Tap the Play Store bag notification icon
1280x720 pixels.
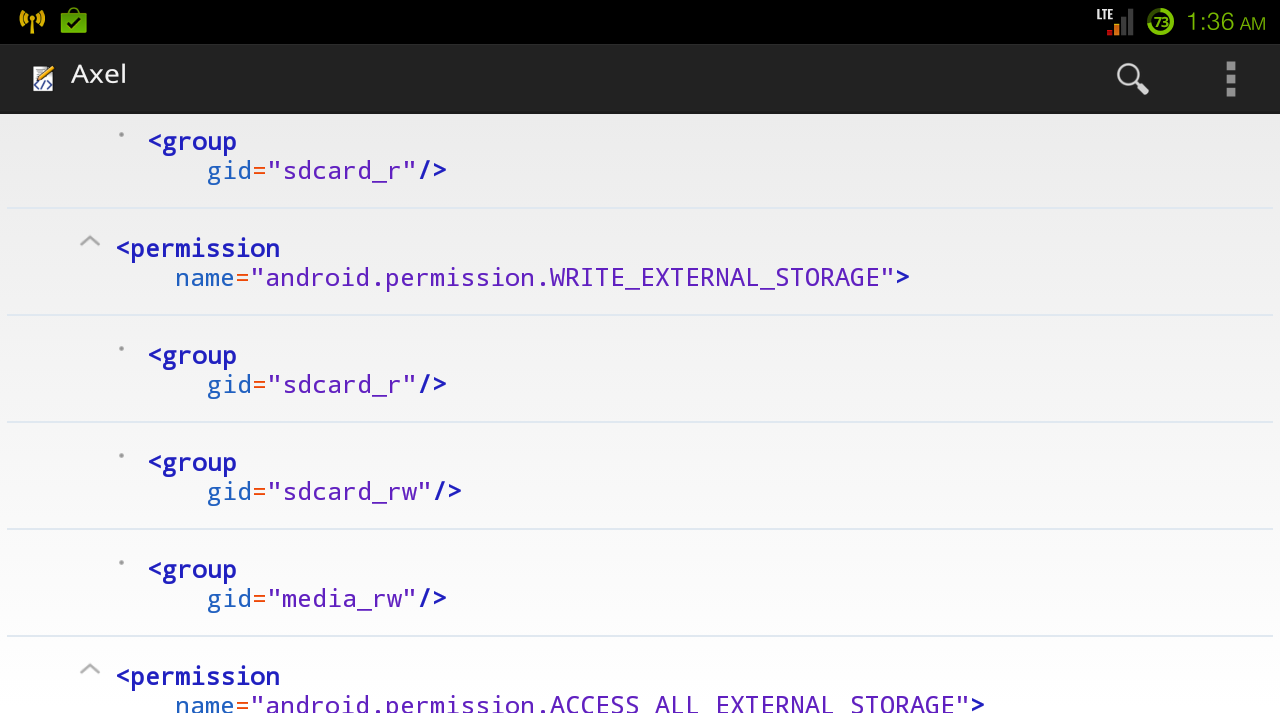pos(74,21)
